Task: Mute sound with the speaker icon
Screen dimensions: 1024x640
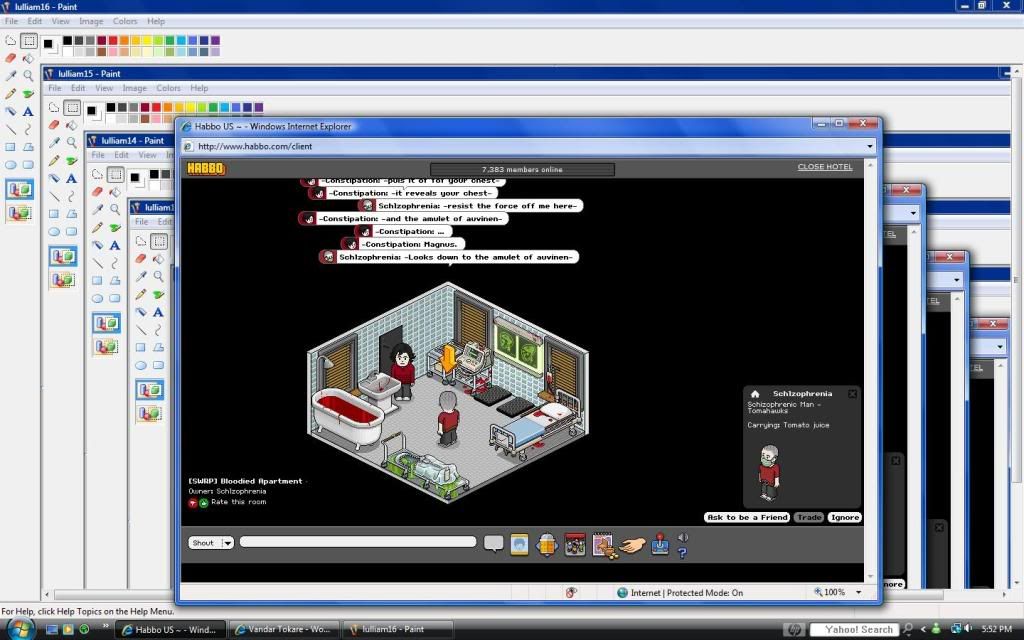Action: coord(683,538)
